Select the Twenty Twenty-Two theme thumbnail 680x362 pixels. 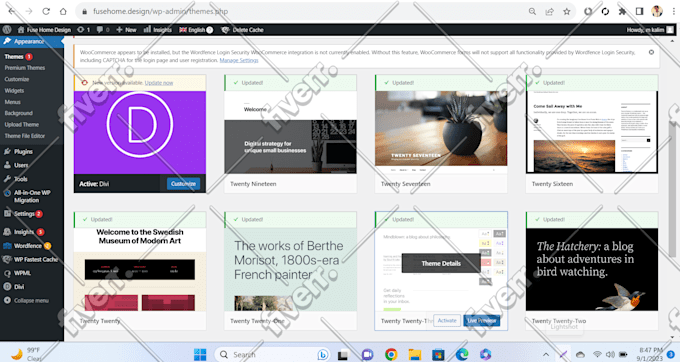coord(592,269)
